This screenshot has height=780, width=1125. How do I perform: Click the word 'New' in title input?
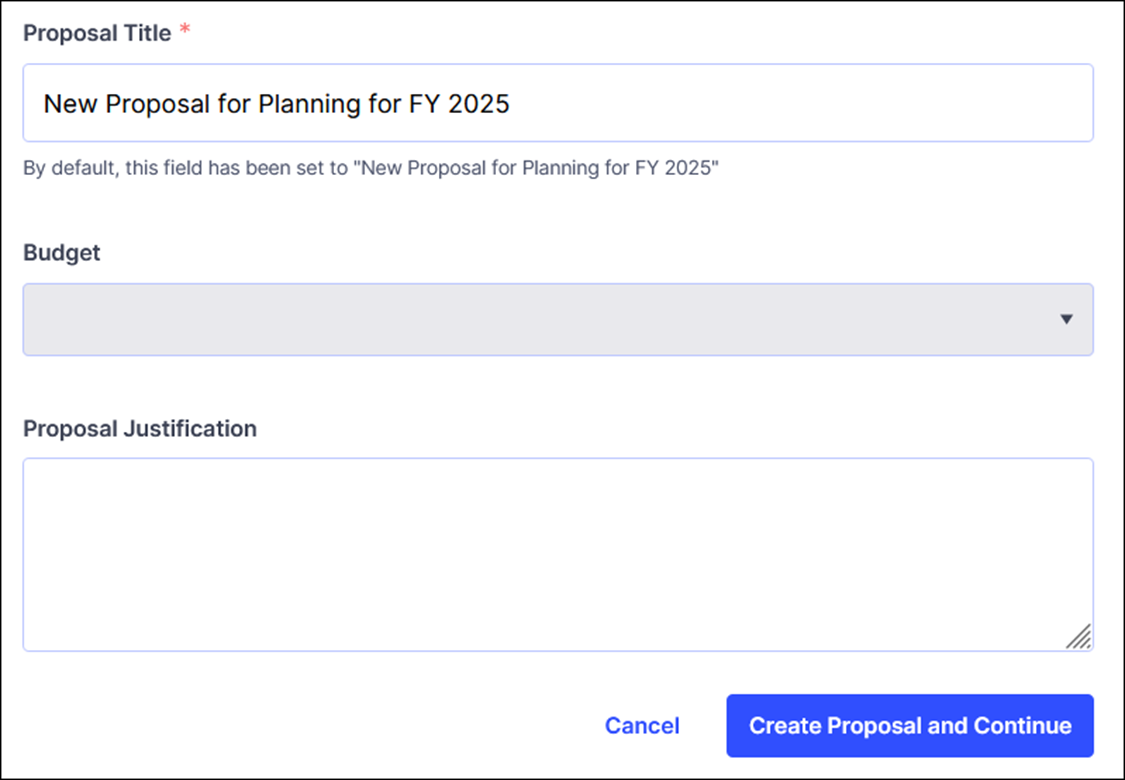tap(68, 103)
